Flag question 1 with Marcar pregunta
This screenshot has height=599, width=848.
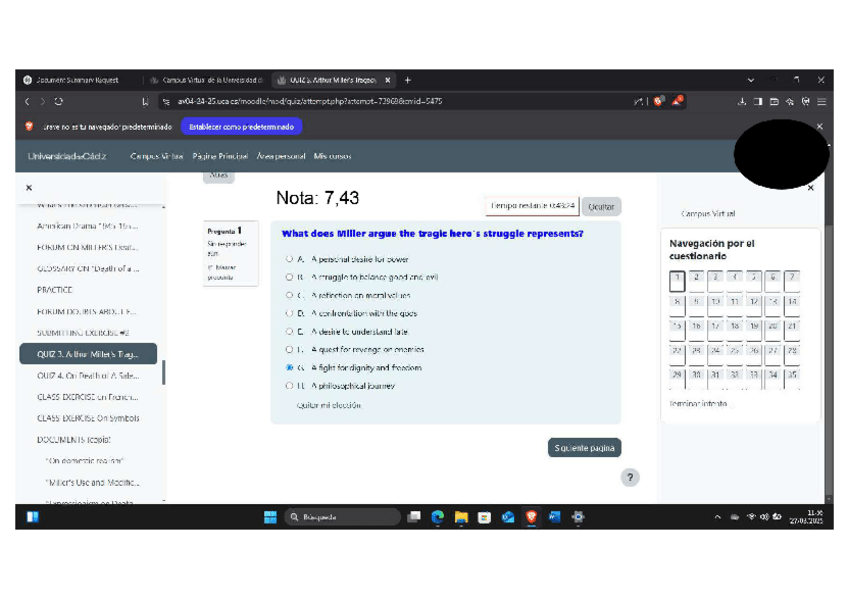tap(222, 272)
